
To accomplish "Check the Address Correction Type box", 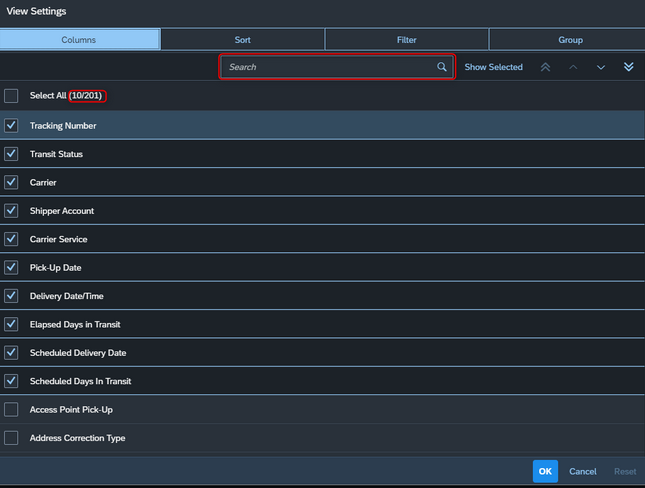I will pos(11,438).
